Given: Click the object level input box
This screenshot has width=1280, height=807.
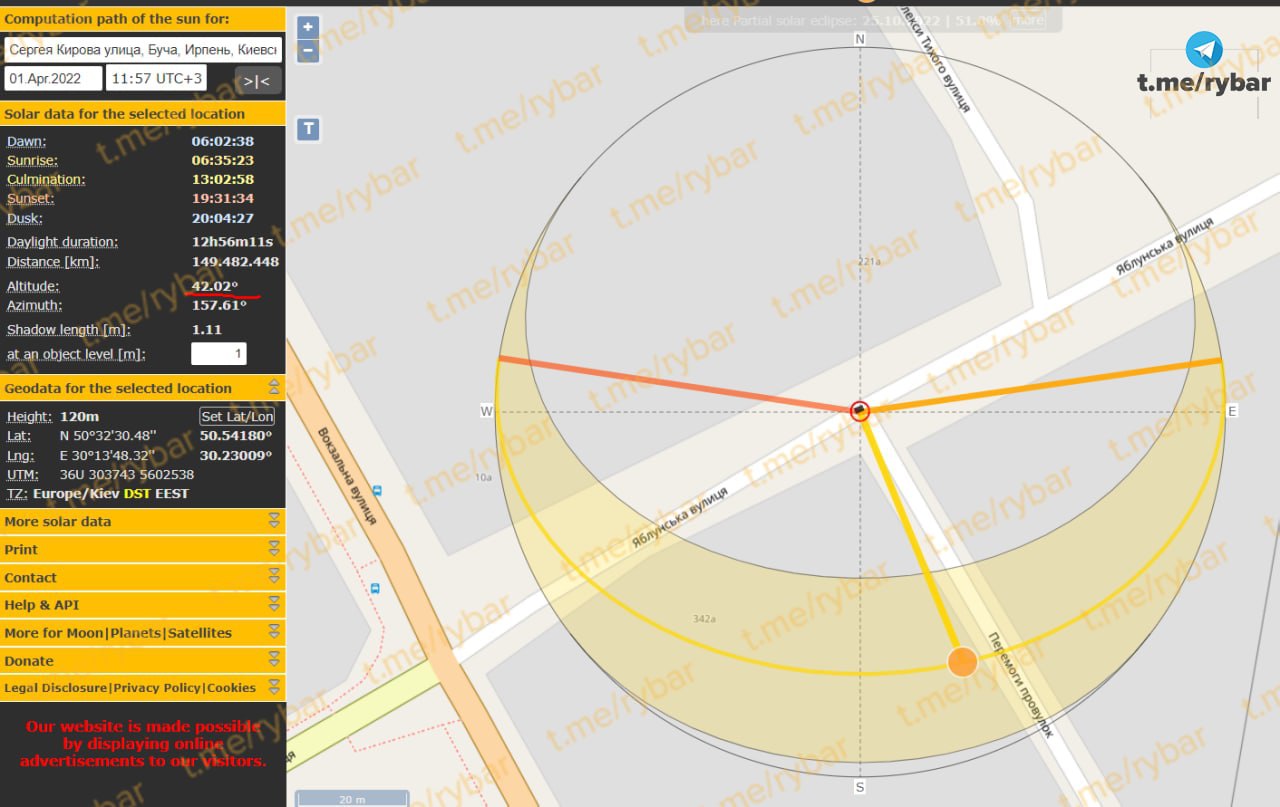Looking at the screenshot, I should click(x=218, y=354).
